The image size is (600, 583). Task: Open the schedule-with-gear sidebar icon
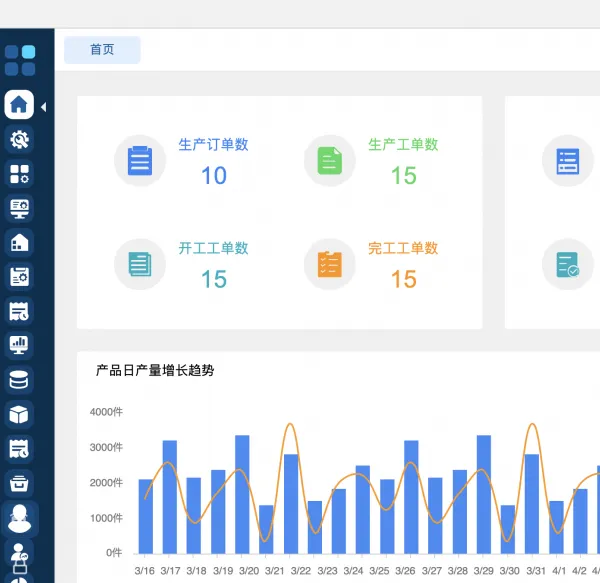click(x=19, y=277)
